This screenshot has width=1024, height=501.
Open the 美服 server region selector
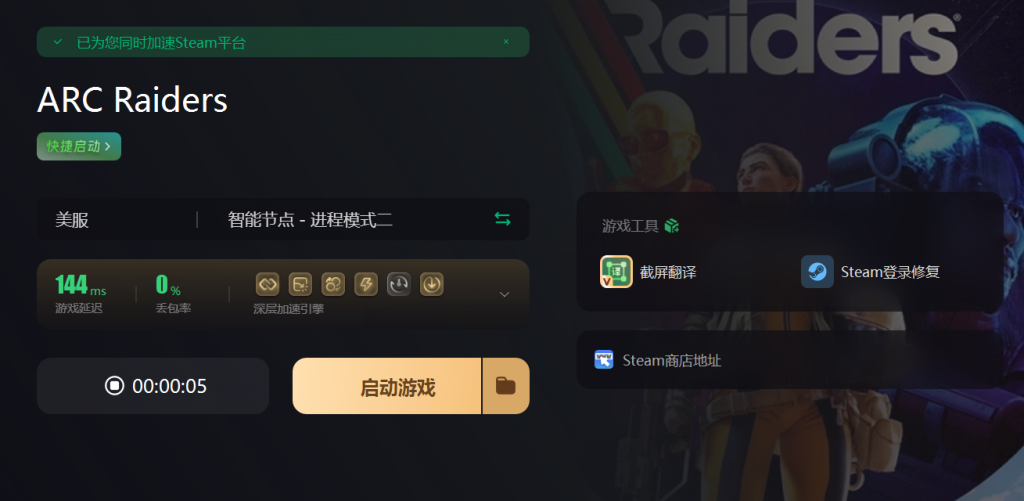point(72,220)
